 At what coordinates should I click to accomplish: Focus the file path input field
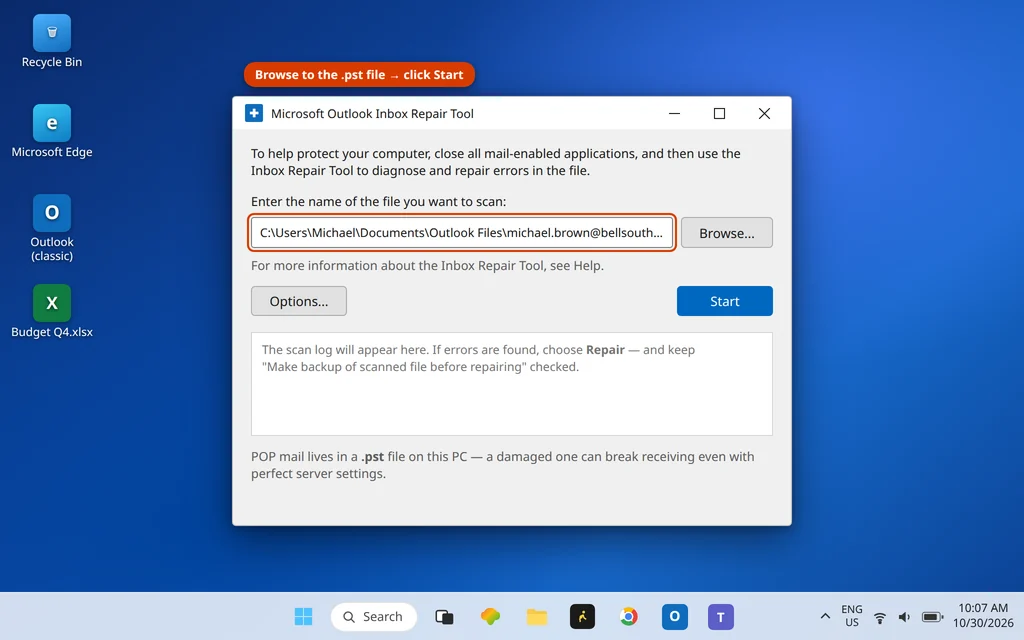coord(461,232)
